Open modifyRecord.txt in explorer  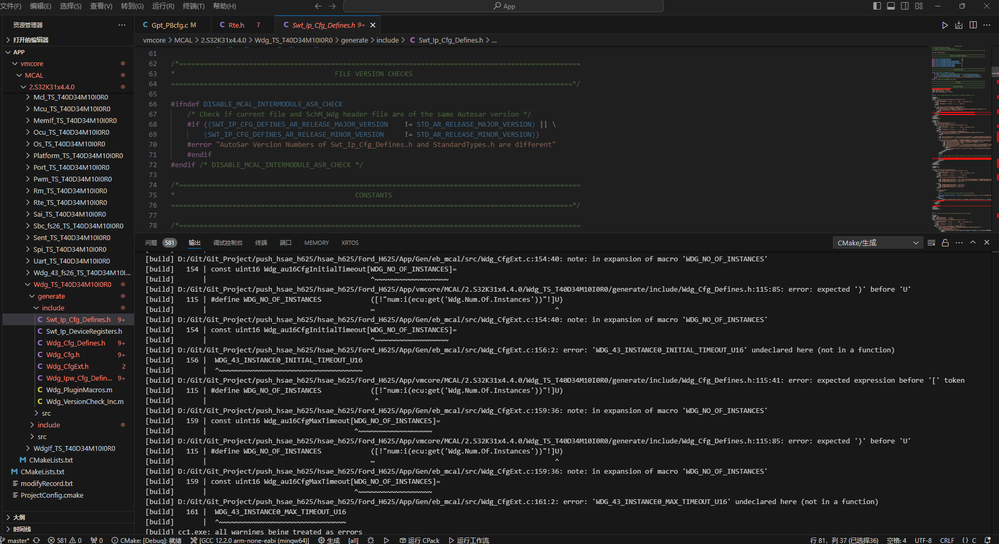47,483
